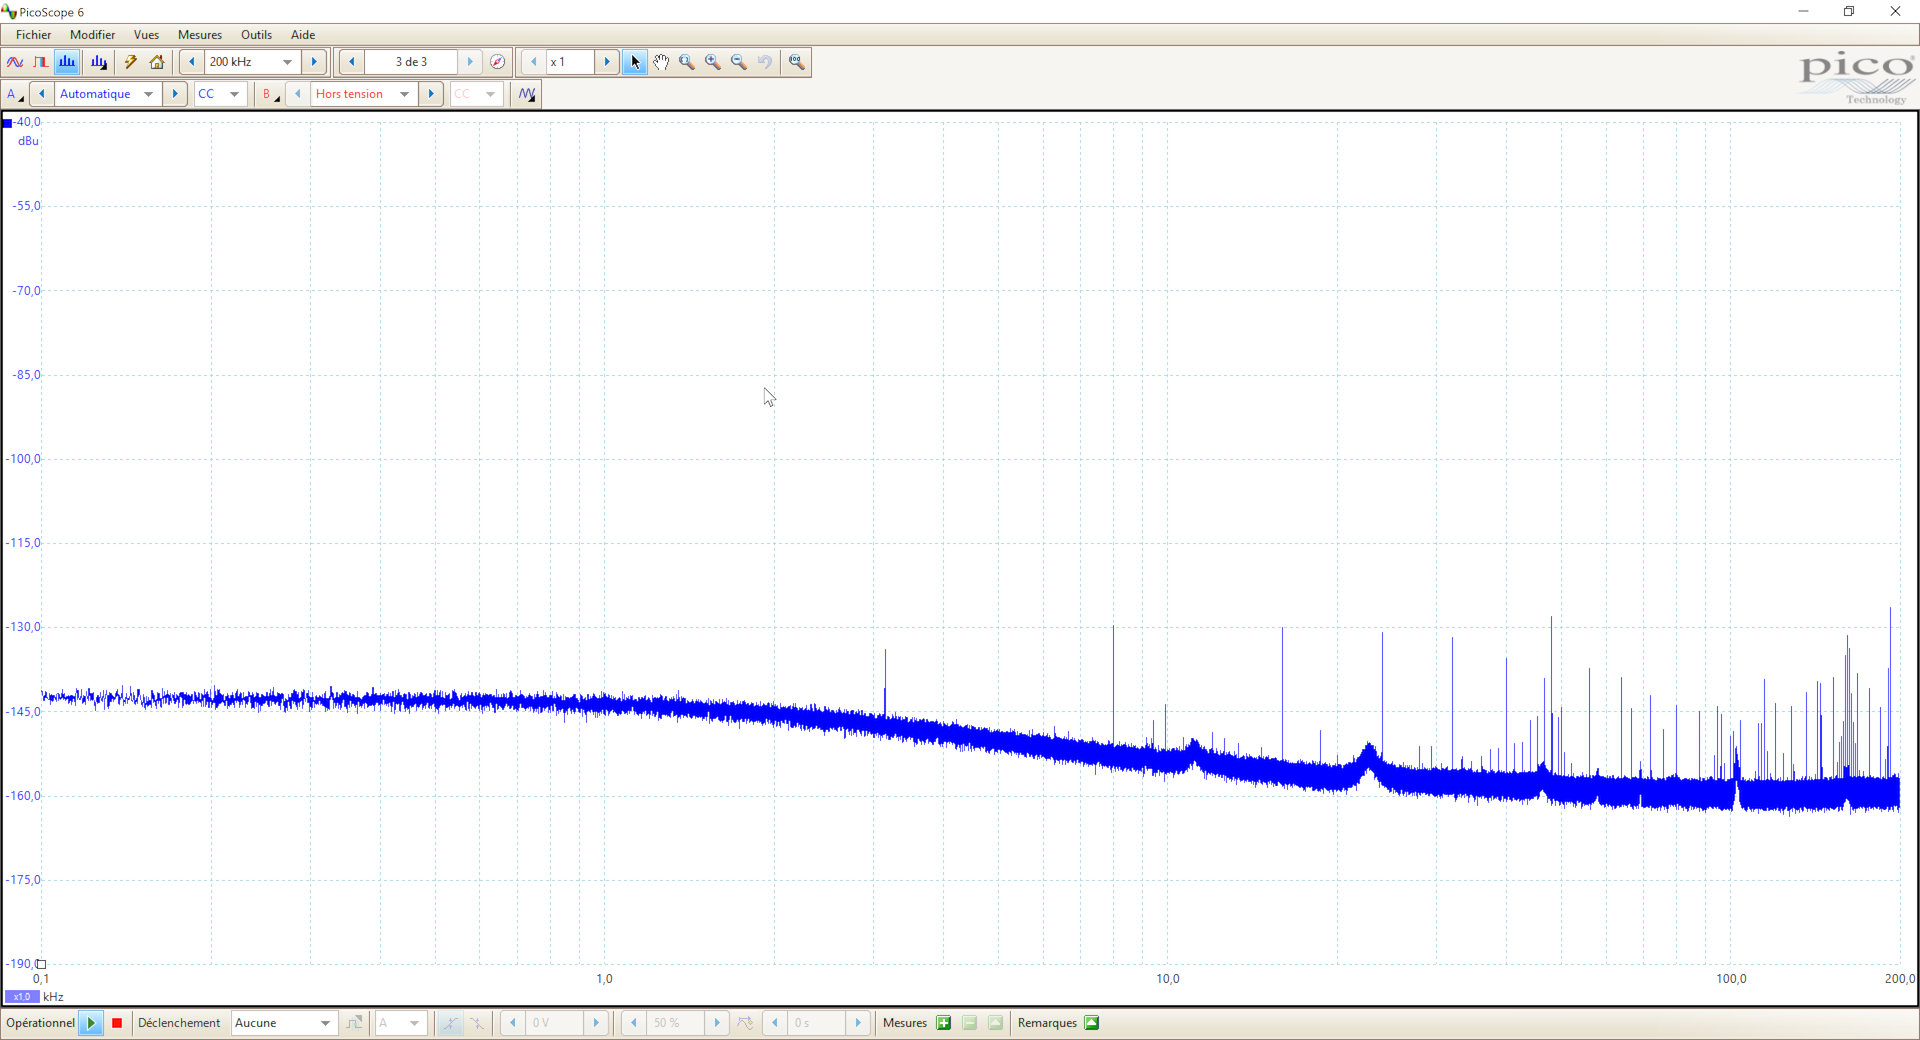Decrease trigger delay 0 s arrow

[775, 1023]
